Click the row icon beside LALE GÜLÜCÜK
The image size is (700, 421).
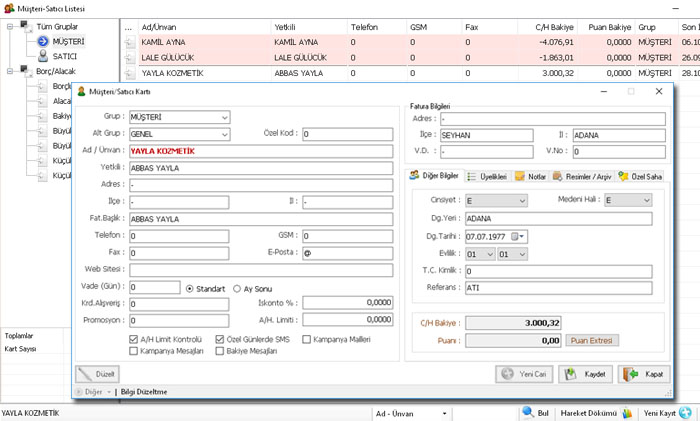click(129, 58)
